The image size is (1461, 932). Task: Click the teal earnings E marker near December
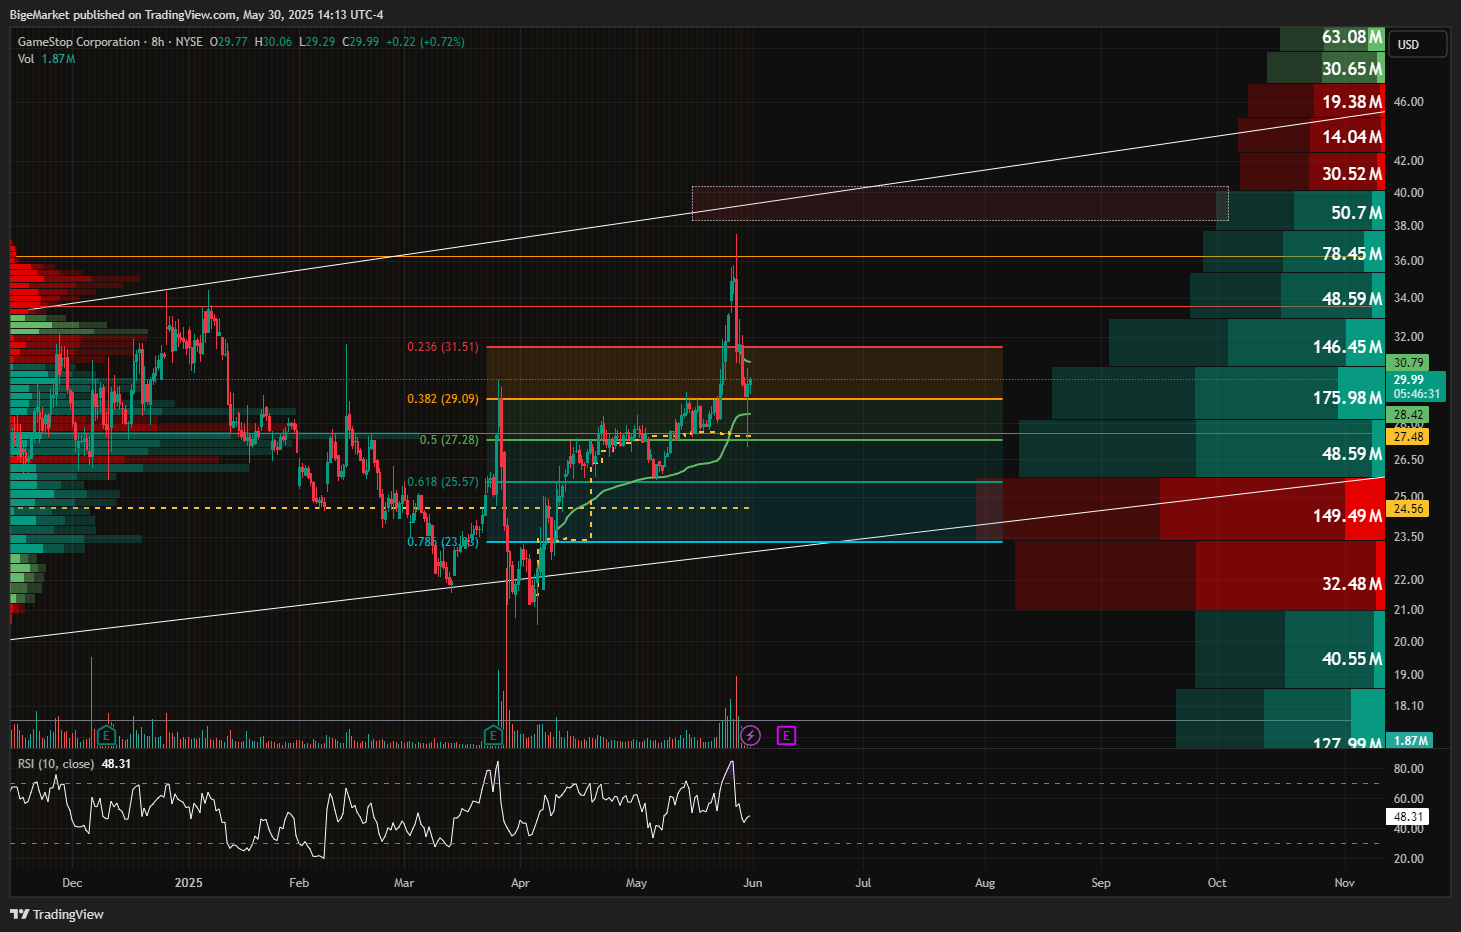pyautogui.click(x=106, y=736)
